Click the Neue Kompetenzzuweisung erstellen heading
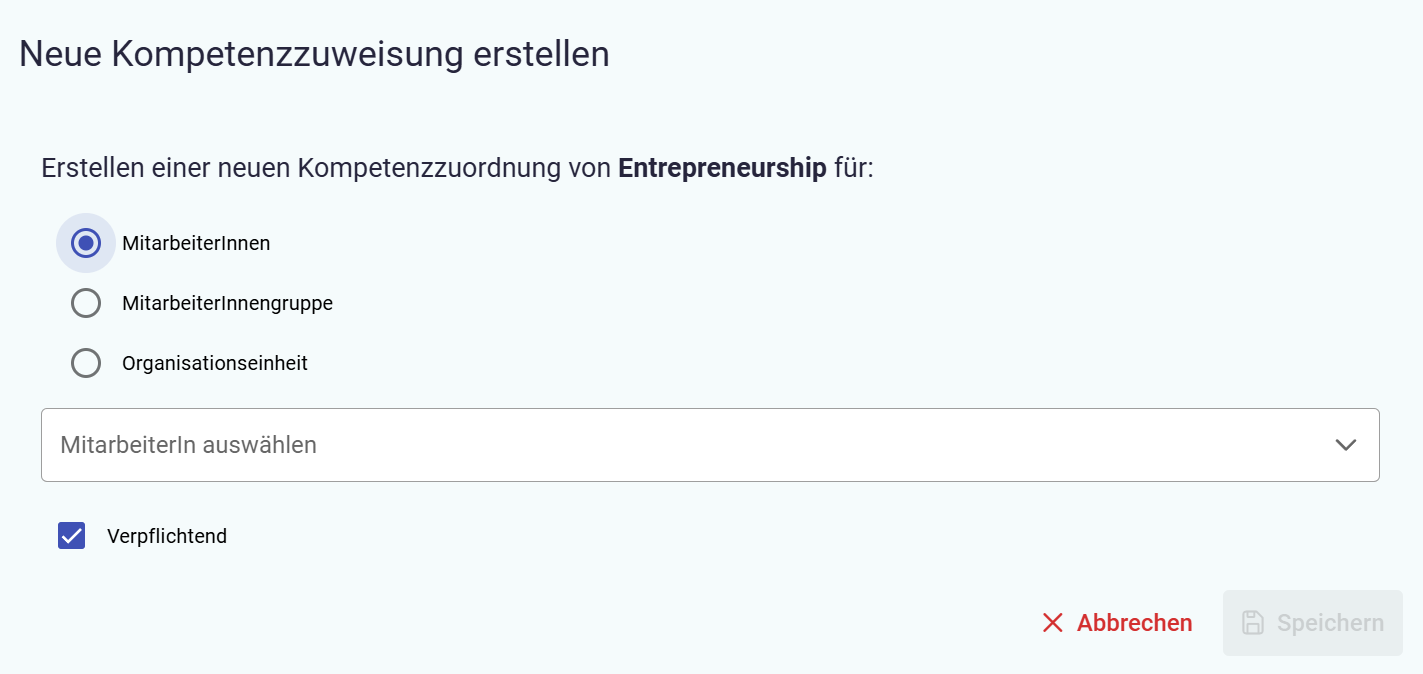This screenshot has height=674, width=1423. pyautogui.click(x=314, y=54)
